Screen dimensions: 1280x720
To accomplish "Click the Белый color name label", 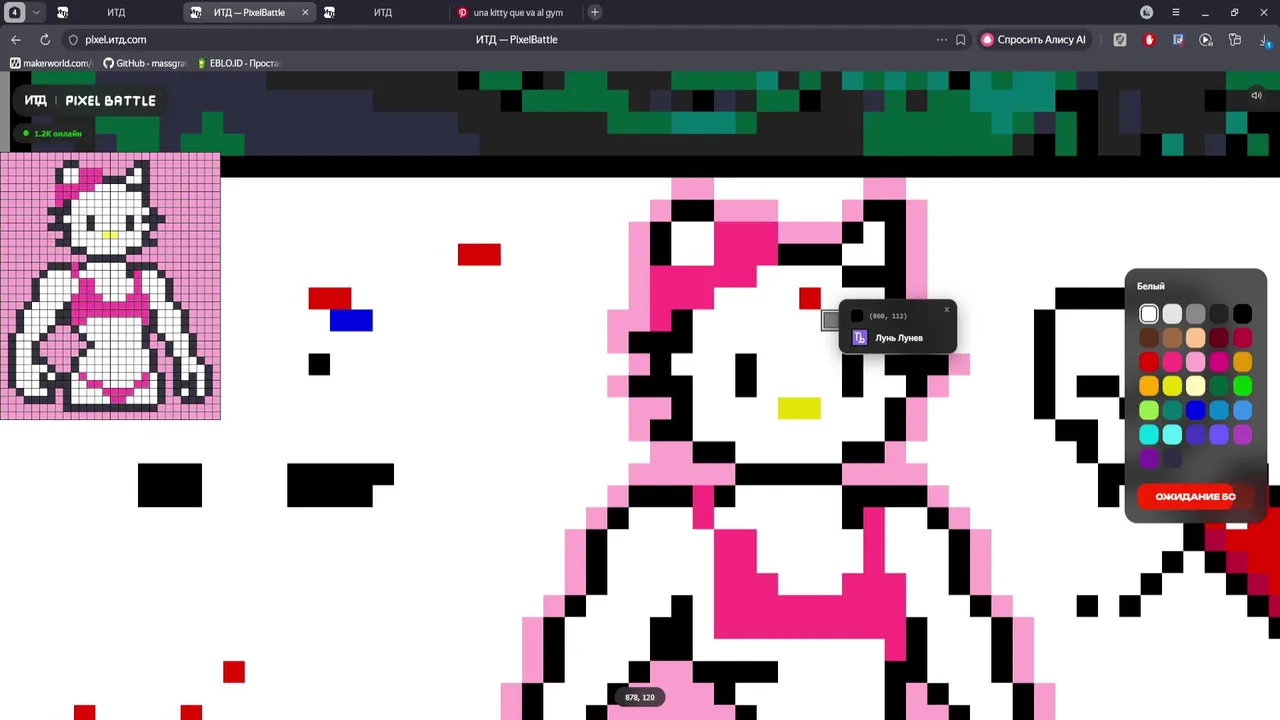I will (1151, 286).
